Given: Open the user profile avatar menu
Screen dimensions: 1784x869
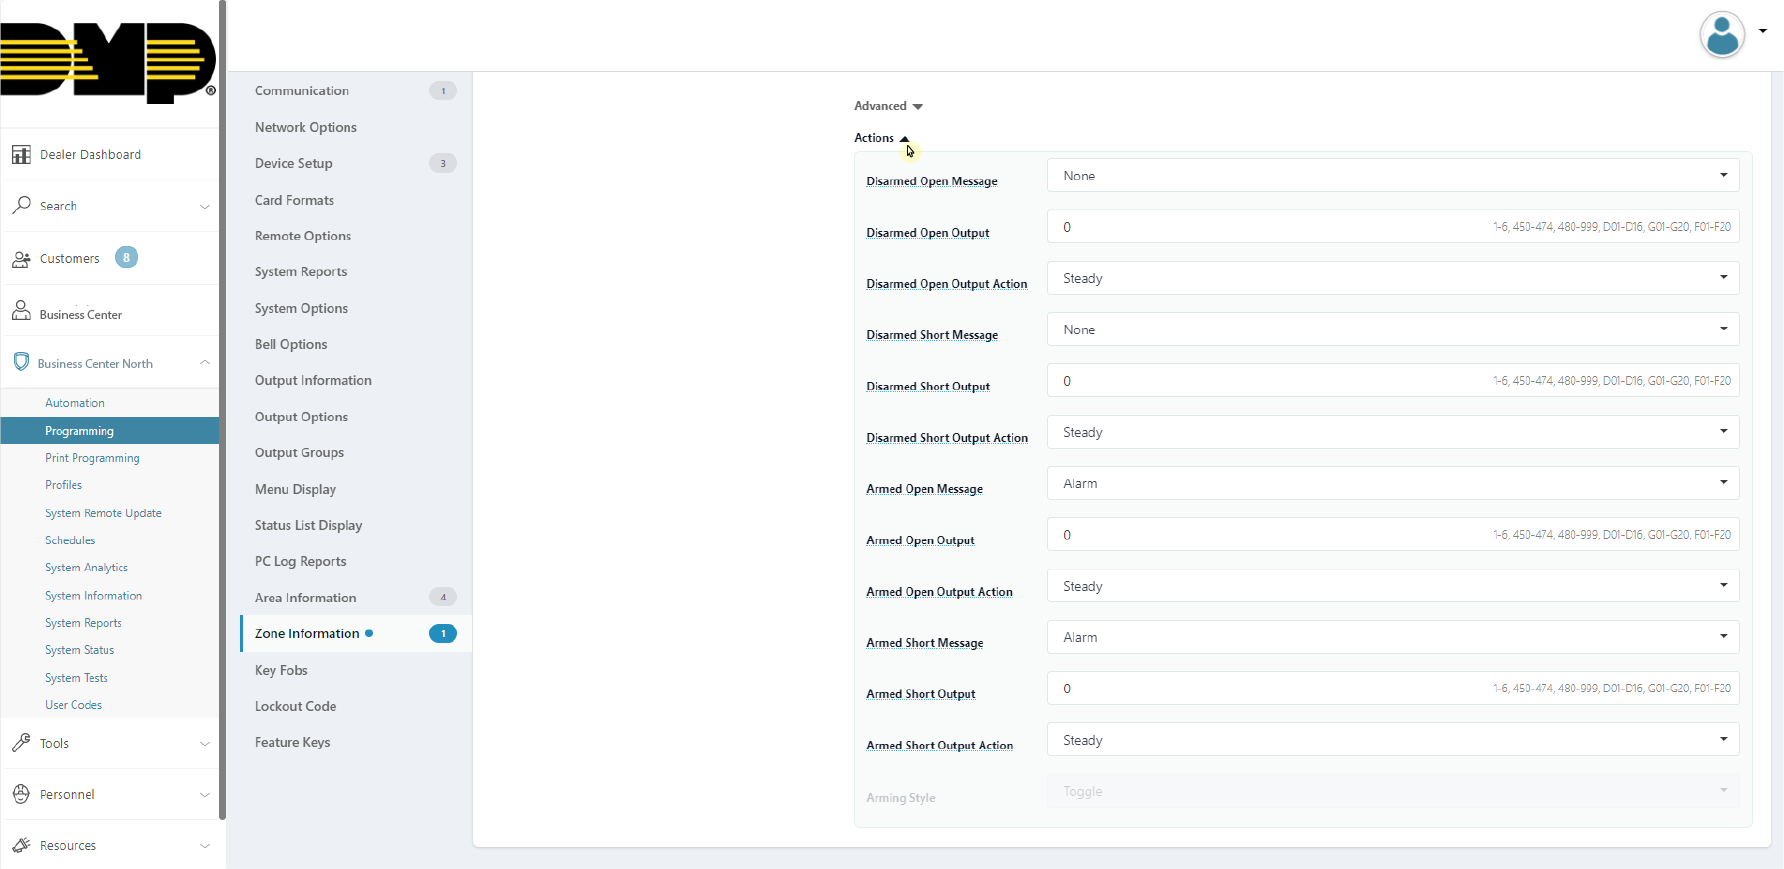Looking at the screenshot, I should point(1722,35).
